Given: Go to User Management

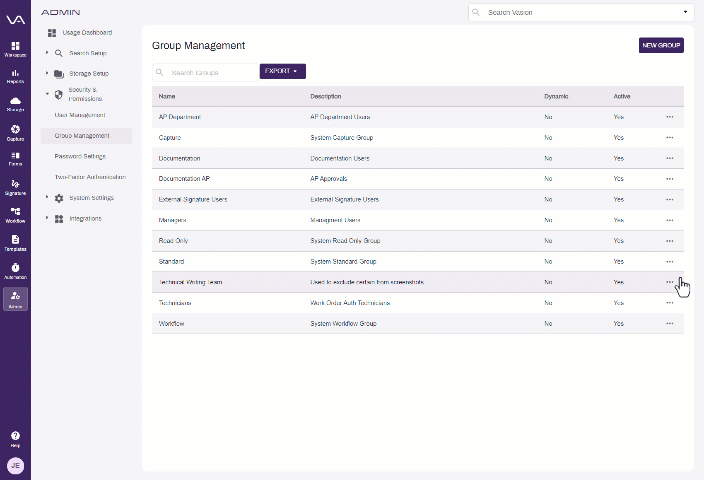Looking at the screenshot, I should tap(80, 115).
